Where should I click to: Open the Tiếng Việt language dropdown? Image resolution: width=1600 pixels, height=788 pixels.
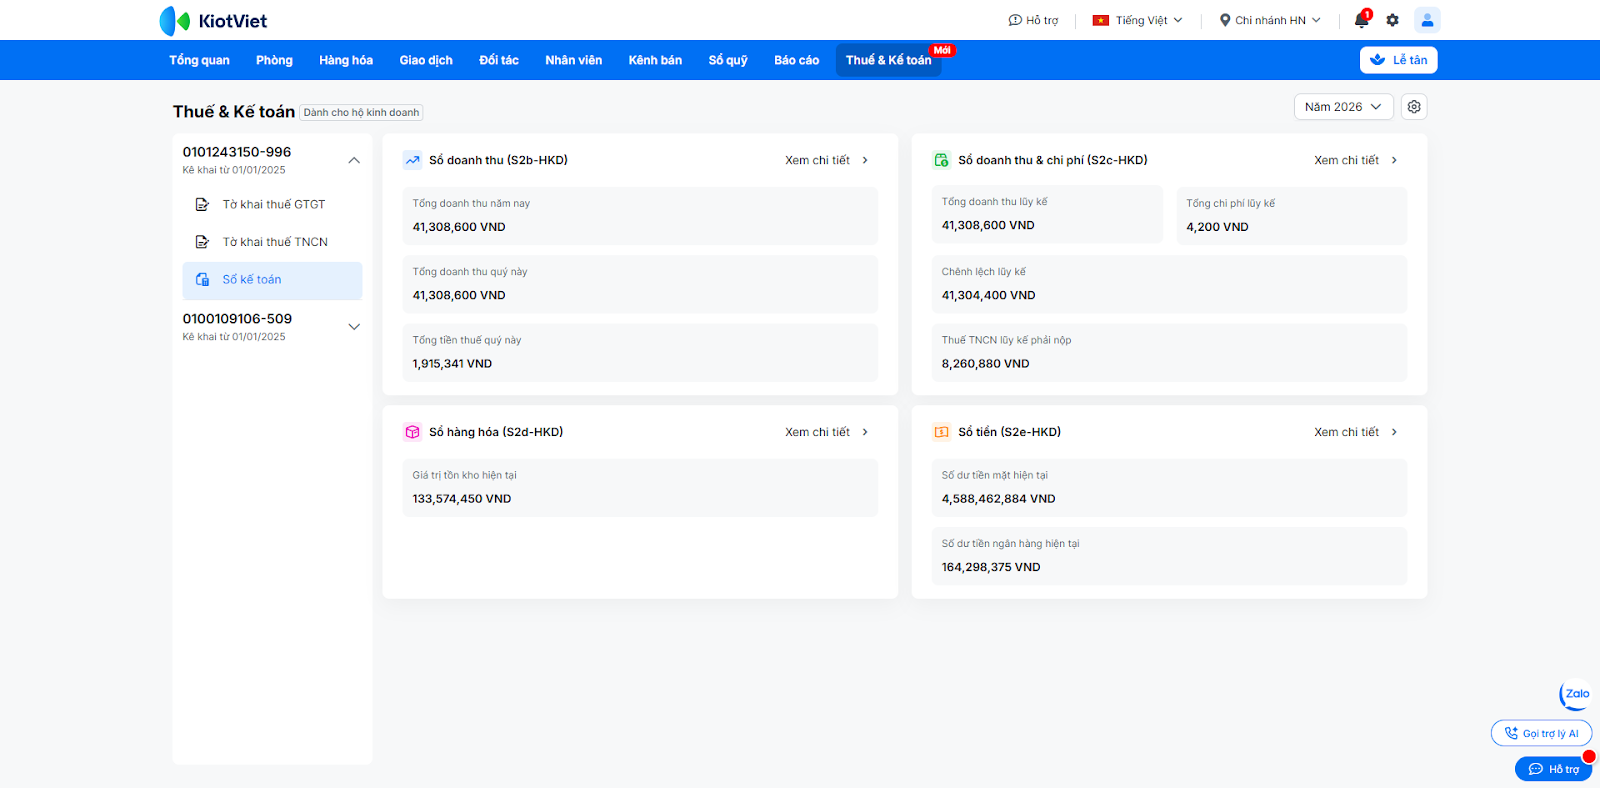click(x=1139, y=20)
